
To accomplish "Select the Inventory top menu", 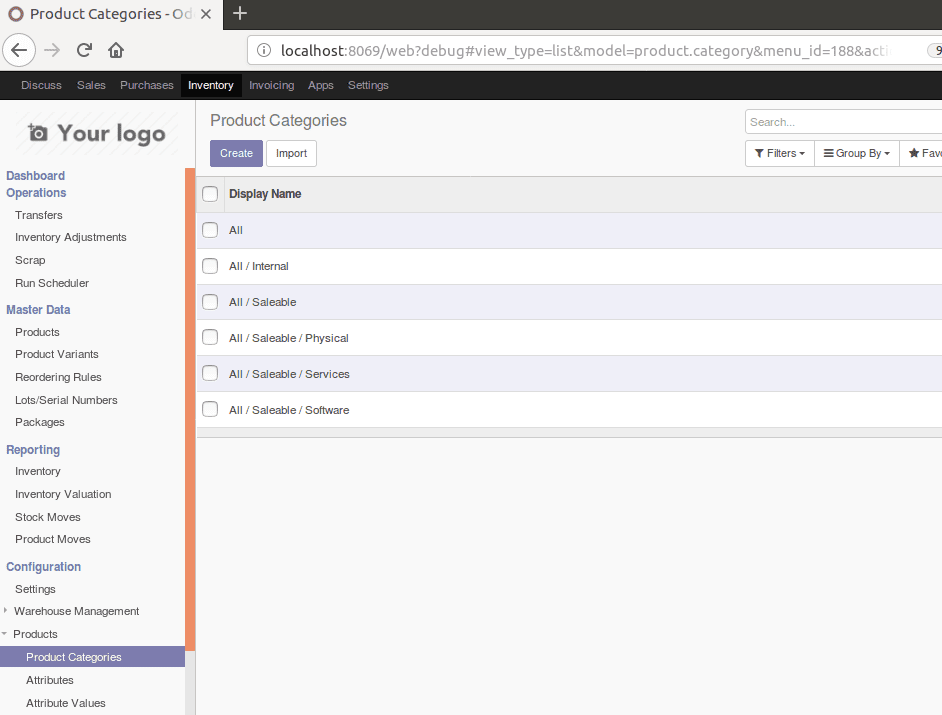I will [x=211, y=85].
